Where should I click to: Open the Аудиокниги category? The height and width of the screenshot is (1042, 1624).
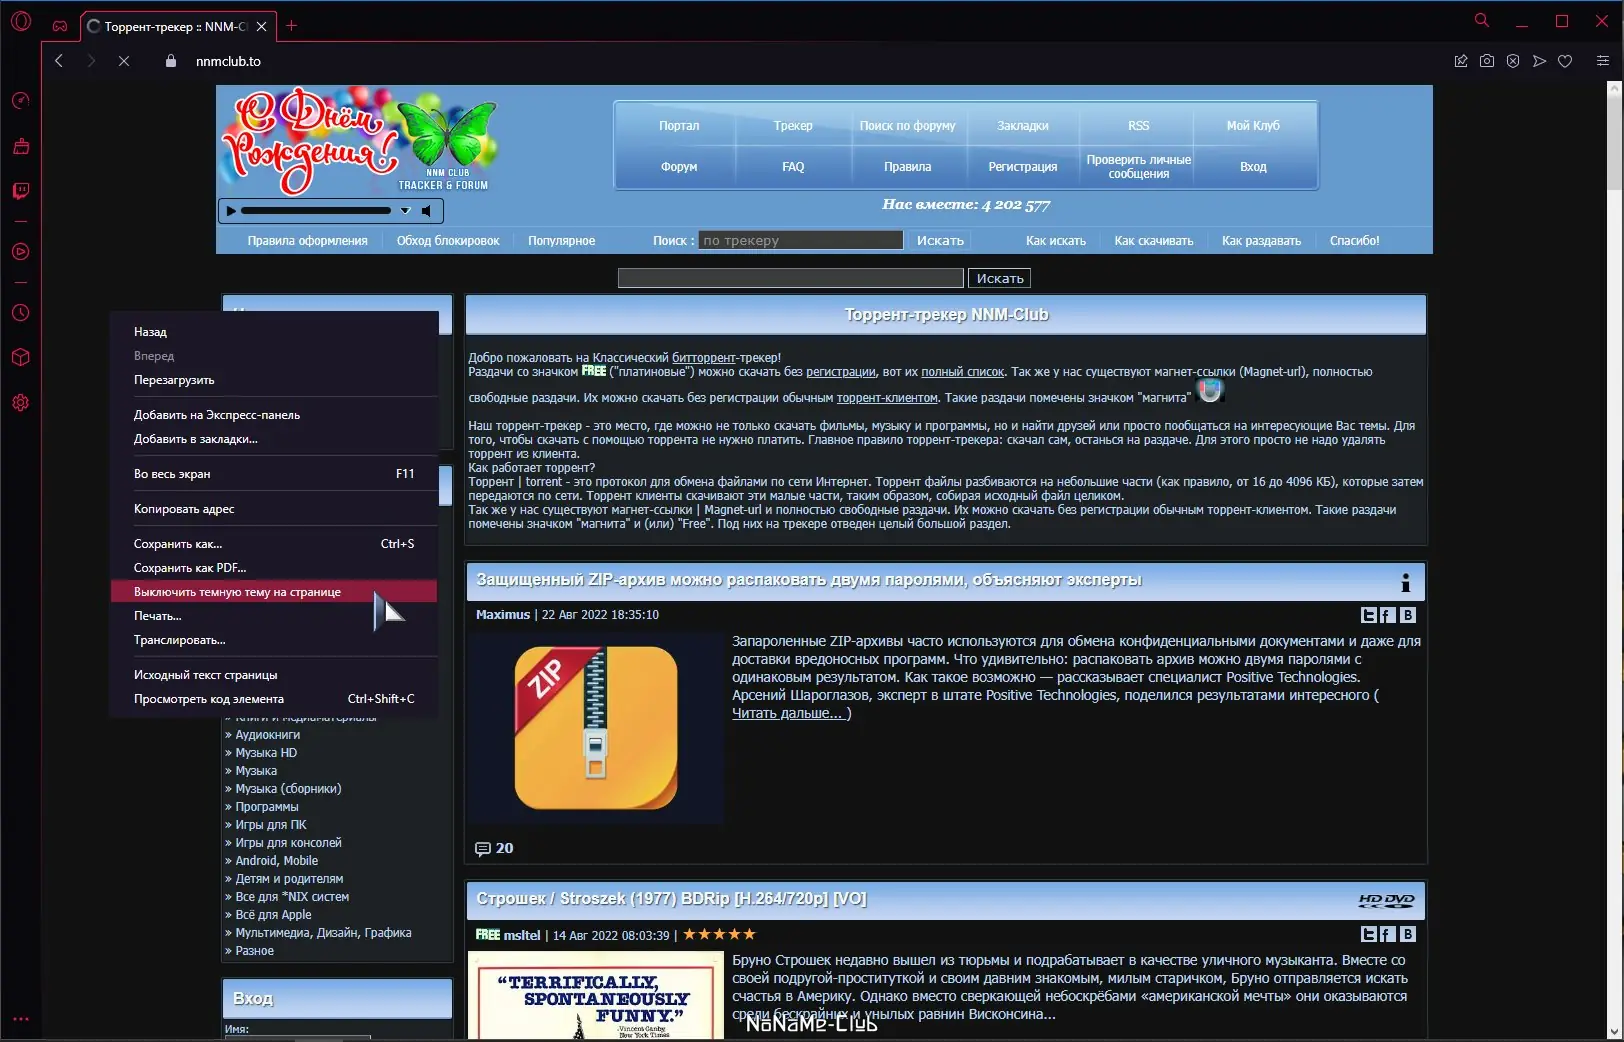coord(268,735)
